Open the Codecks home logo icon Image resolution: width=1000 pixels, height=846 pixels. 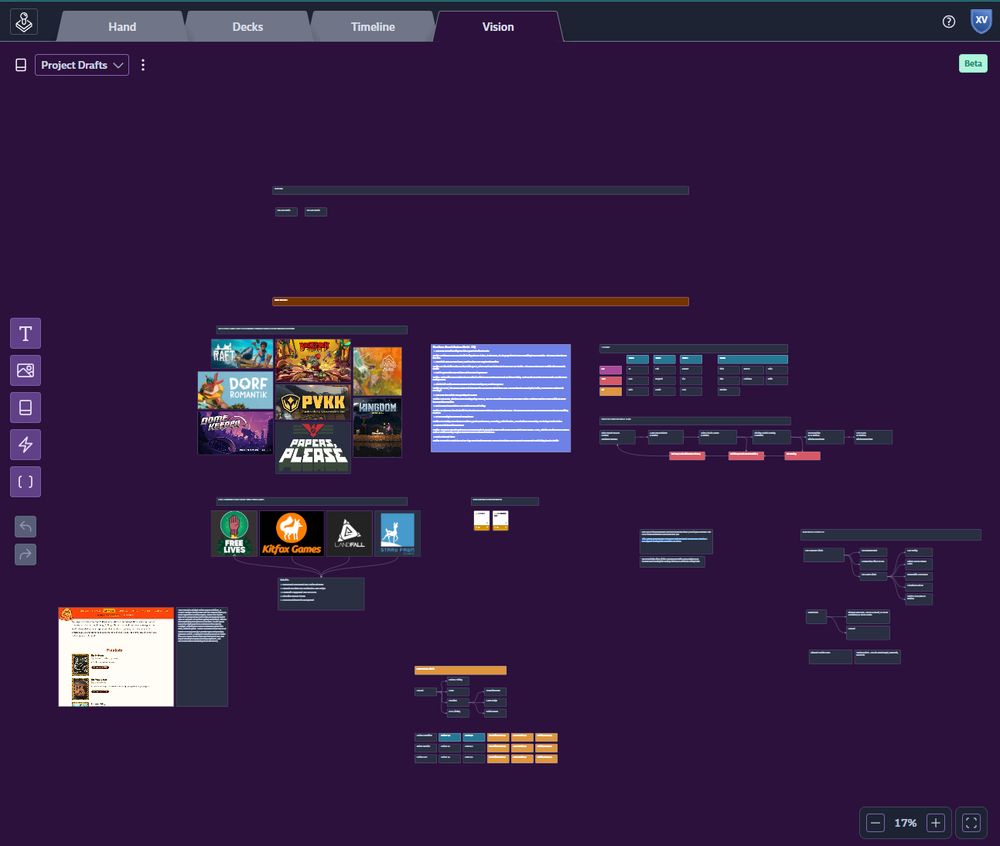click(24, 22)
